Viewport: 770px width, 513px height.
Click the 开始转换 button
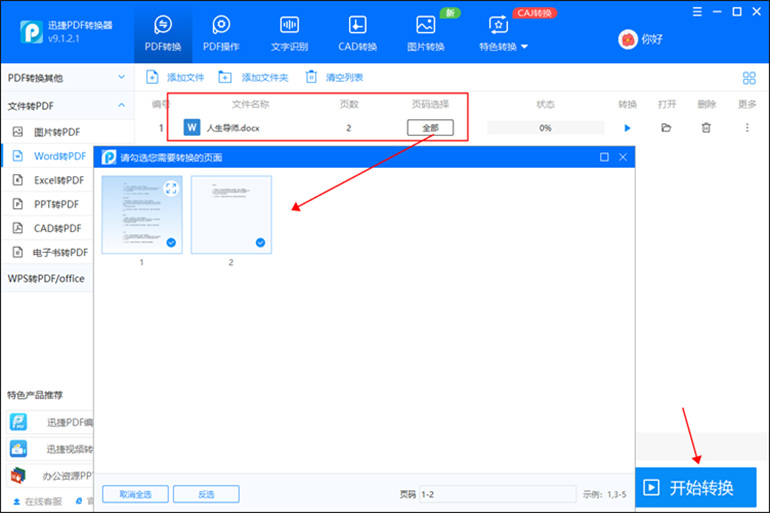696,487
